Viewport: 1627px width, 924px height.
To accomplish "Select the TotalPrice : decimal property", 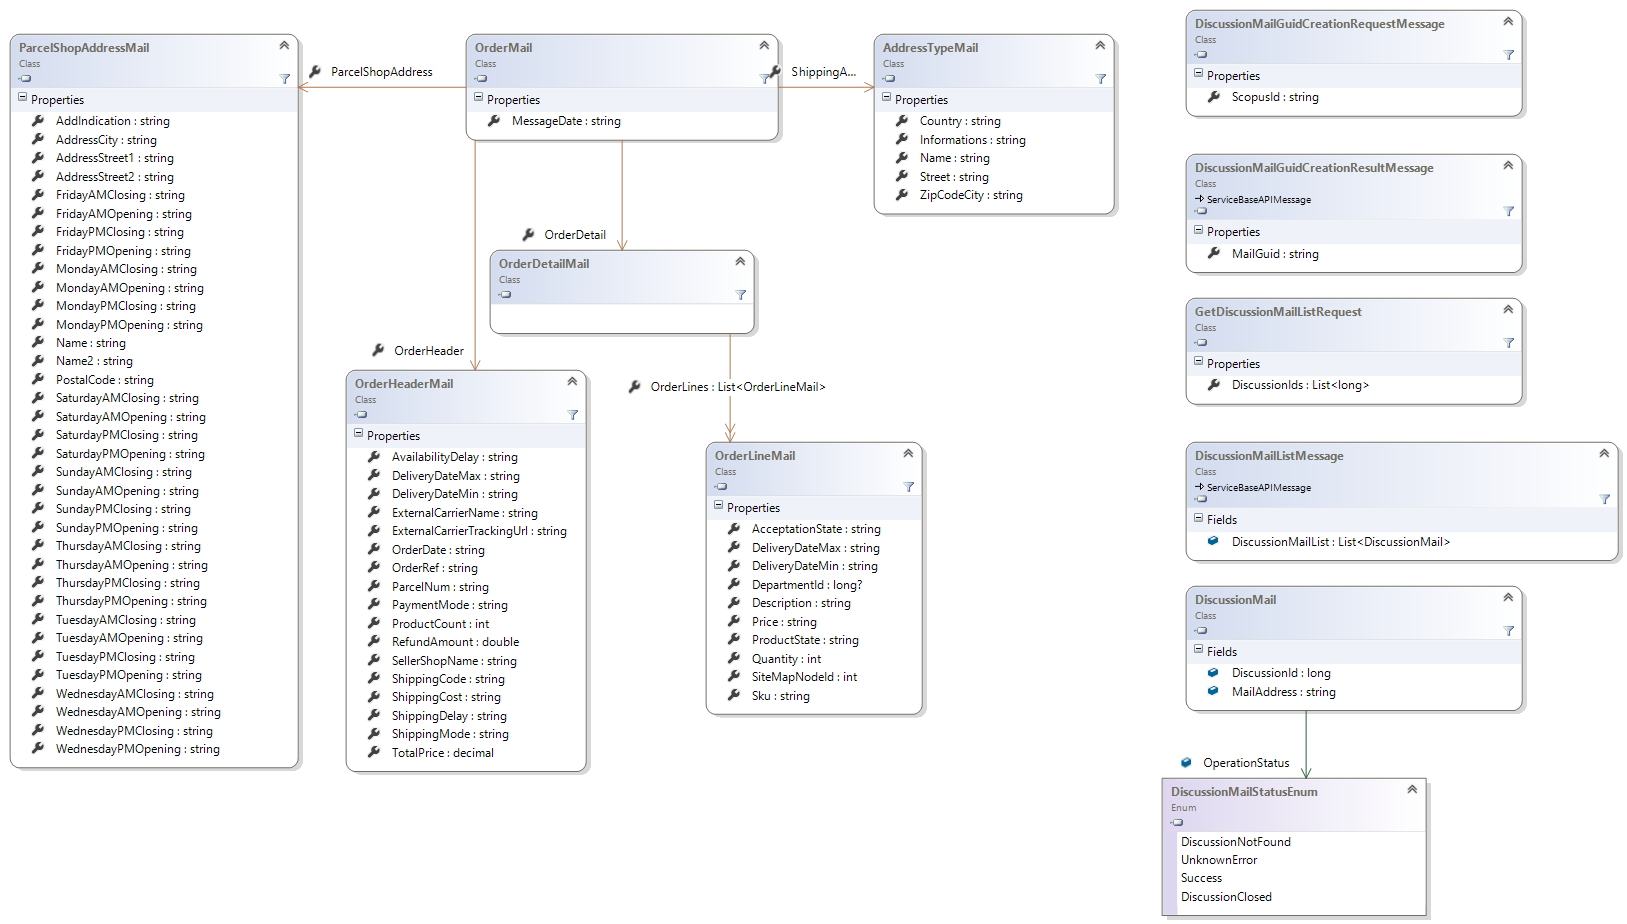I will 442,753.
